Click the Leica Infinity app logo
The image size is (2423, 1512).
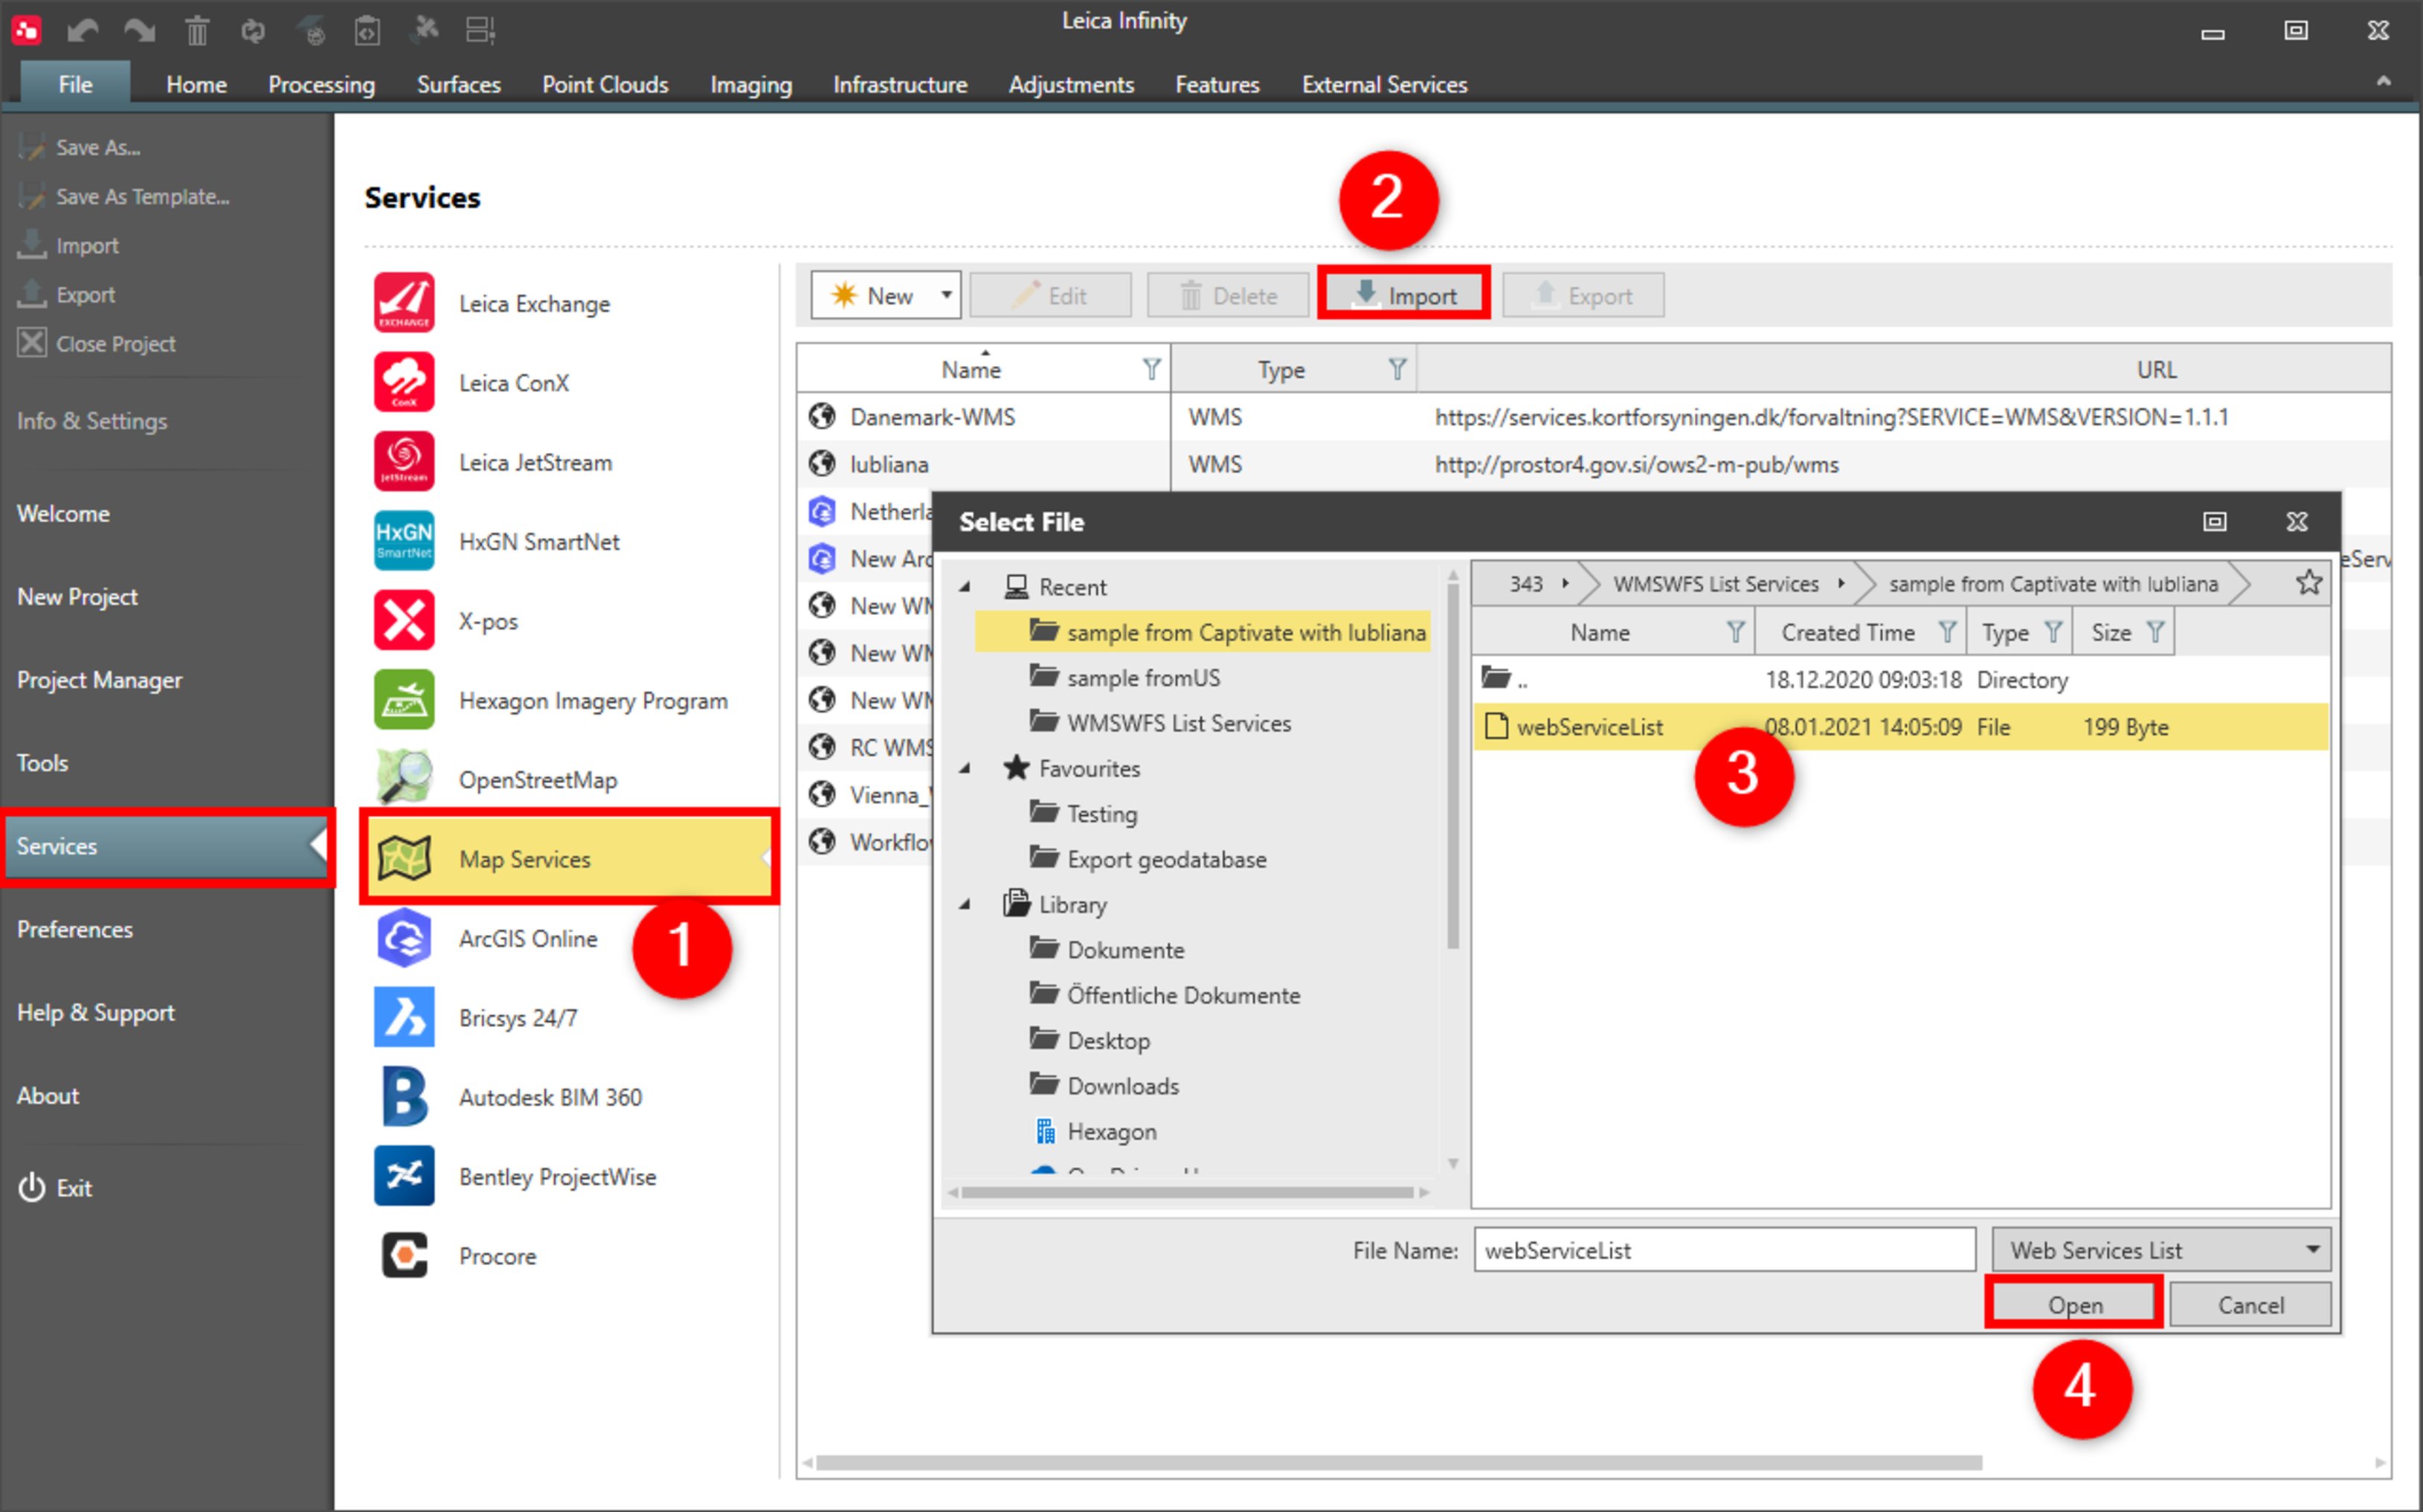26,30
